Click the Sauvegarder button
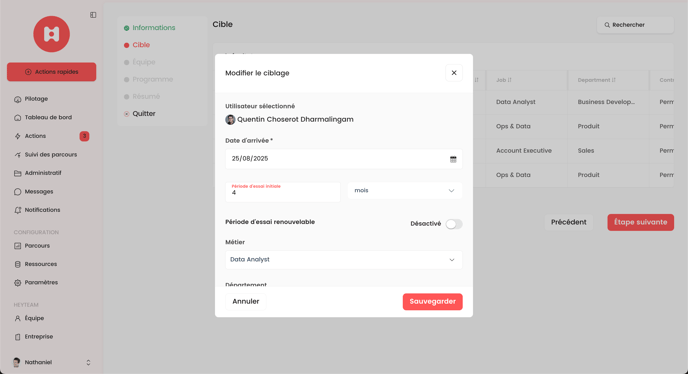The image size is (688, 374). [x=433, y=302]
